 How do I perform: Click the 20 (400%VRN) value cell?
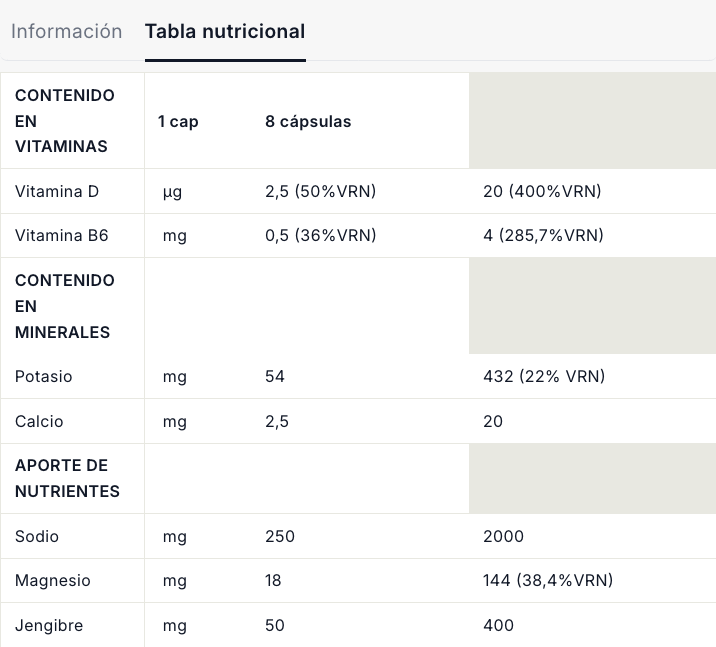542,191
